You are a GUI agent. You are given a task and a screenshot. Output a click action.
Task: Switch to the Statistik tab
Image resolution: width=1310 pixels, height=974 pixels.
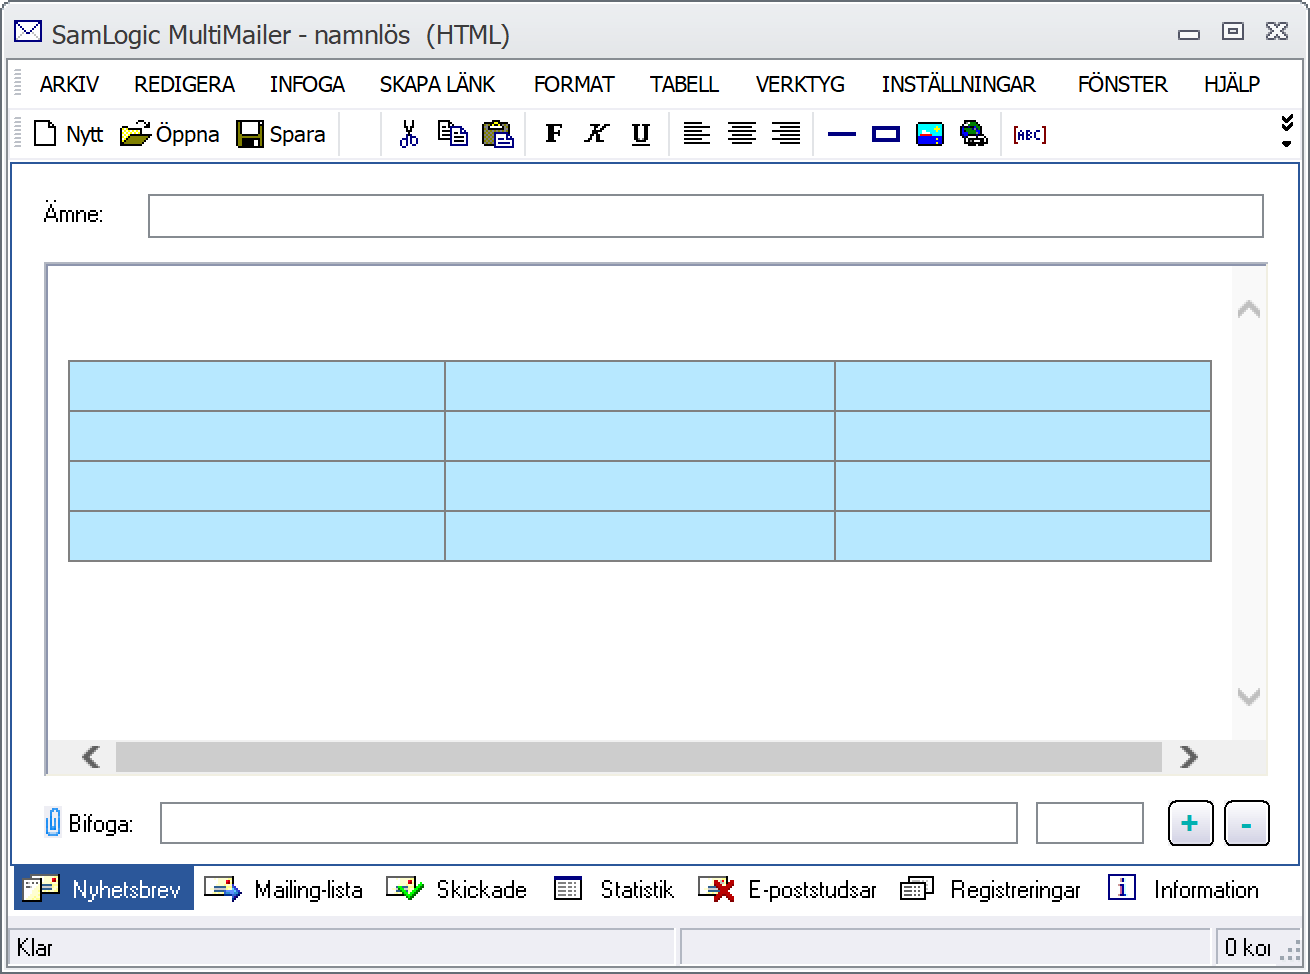[614, 889]
